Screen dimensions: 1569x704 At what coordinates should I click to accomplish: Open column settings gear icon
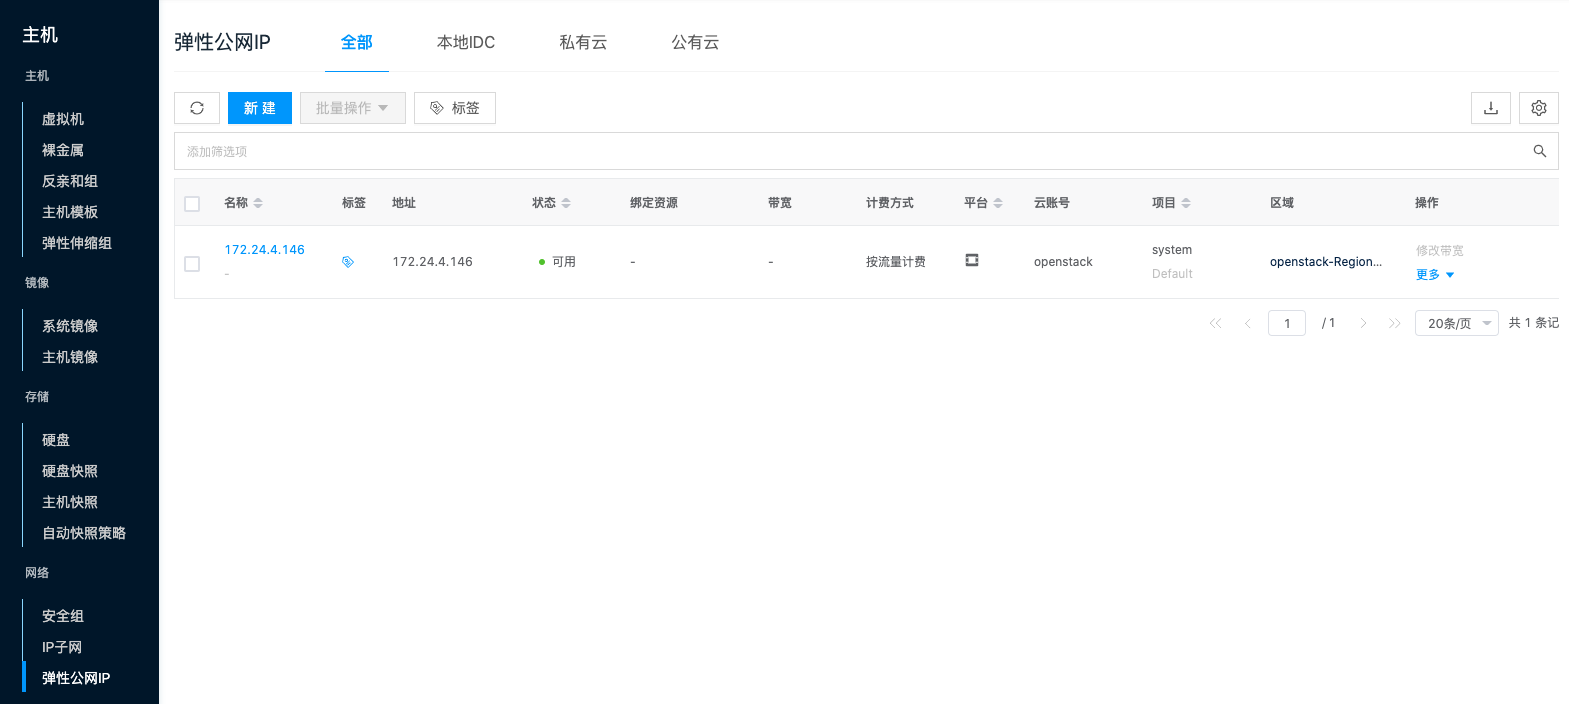1538,108
